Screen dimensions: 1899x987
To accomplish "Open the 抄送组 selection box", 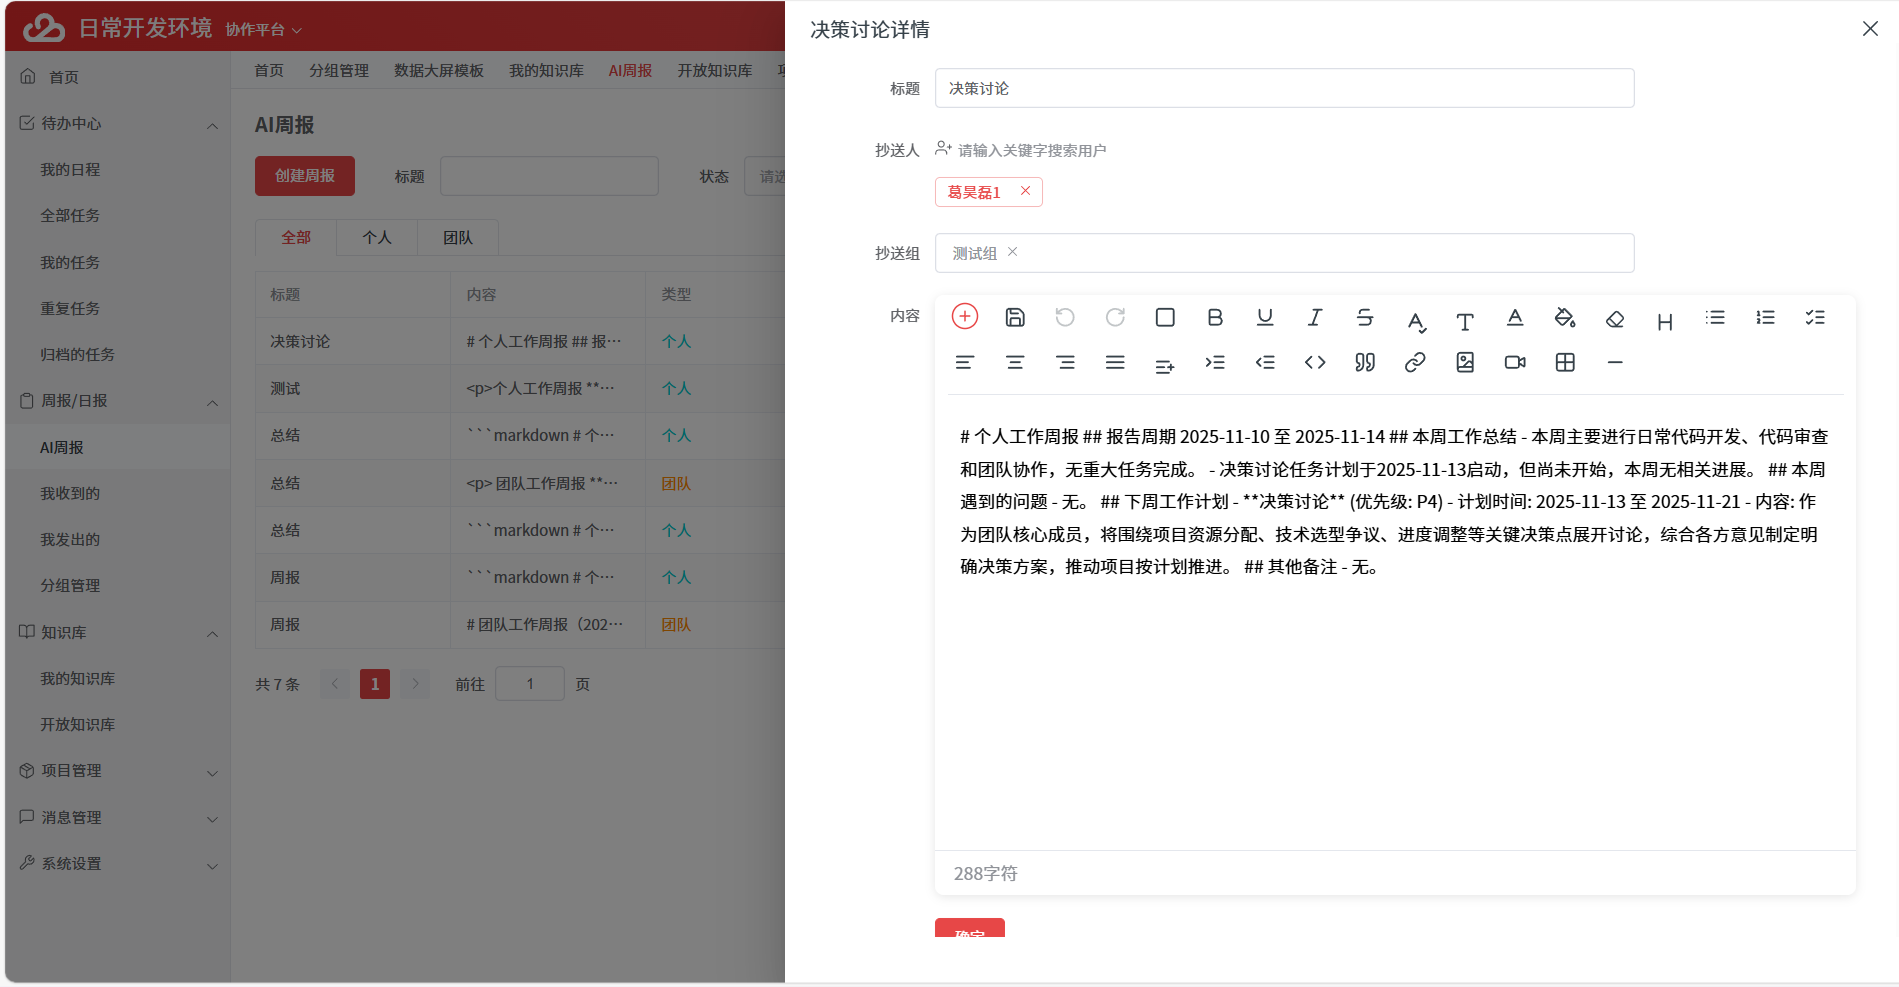I will [1284, 253].
